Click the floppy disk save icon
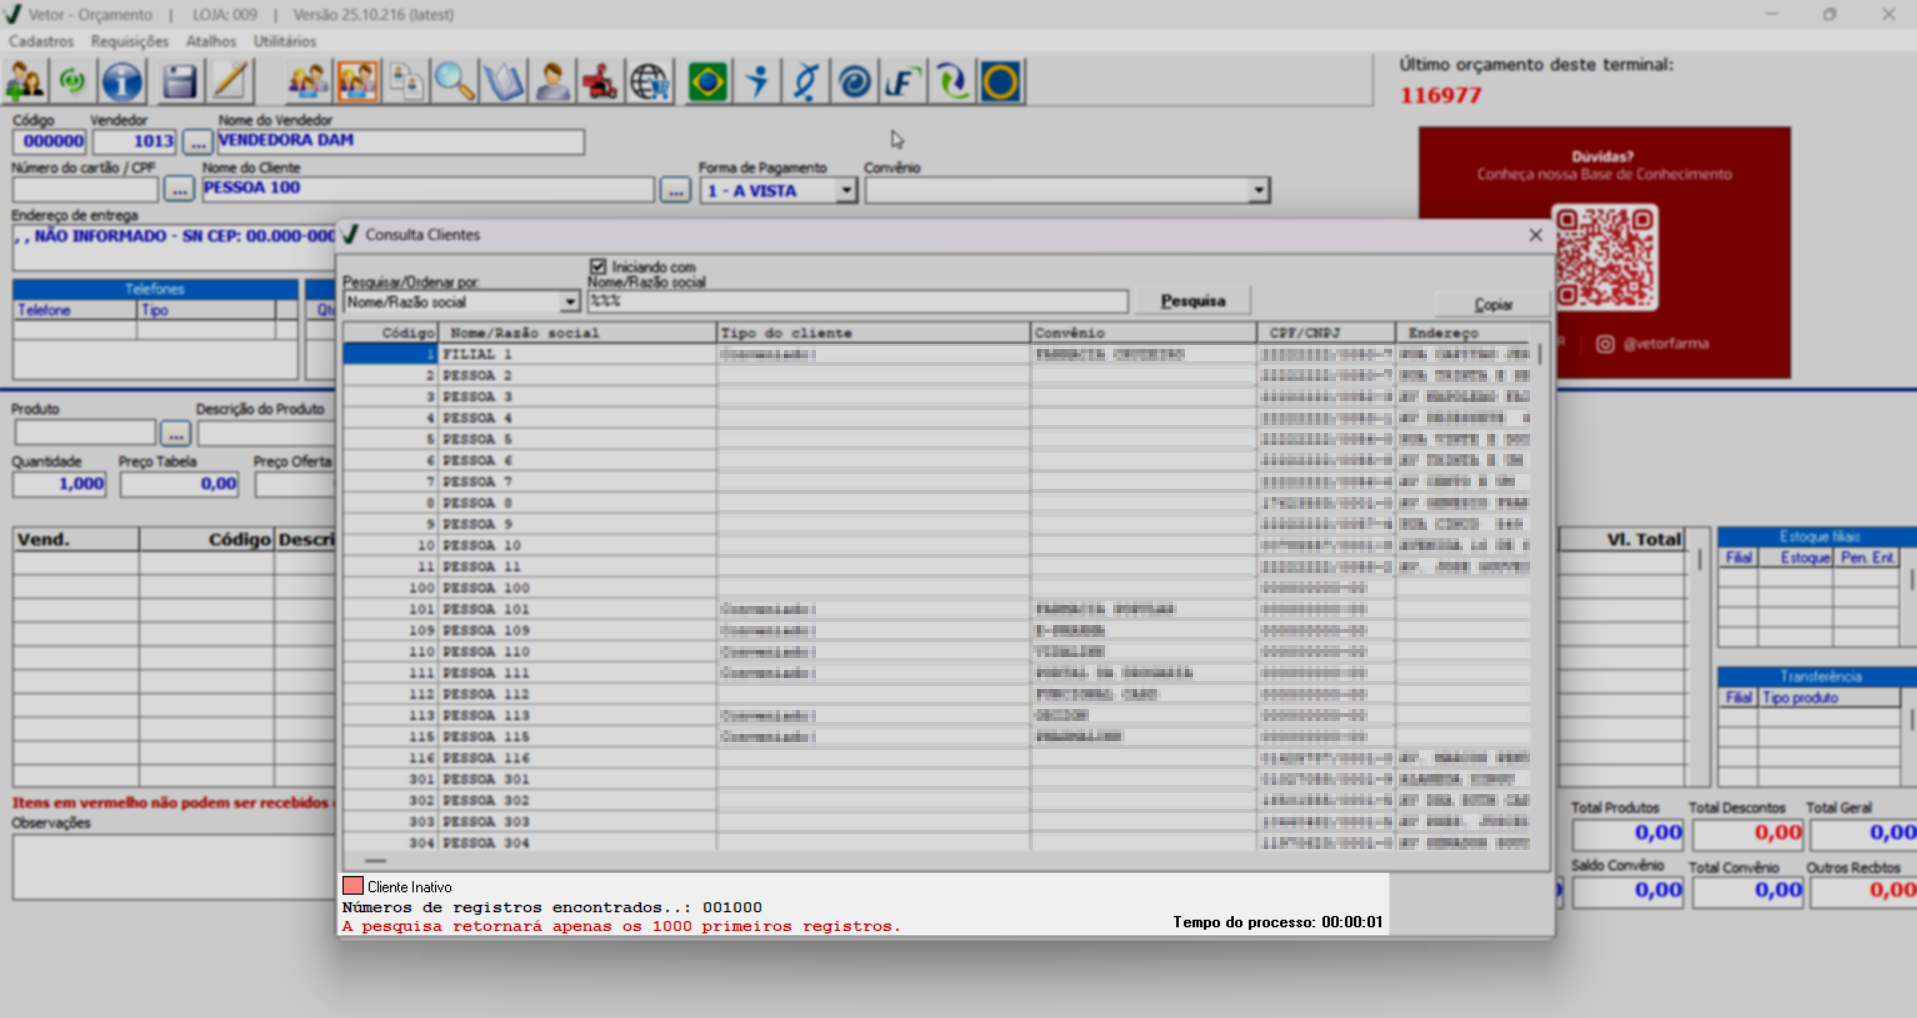The image size is (1917, 1018). [x=179, y=82]
